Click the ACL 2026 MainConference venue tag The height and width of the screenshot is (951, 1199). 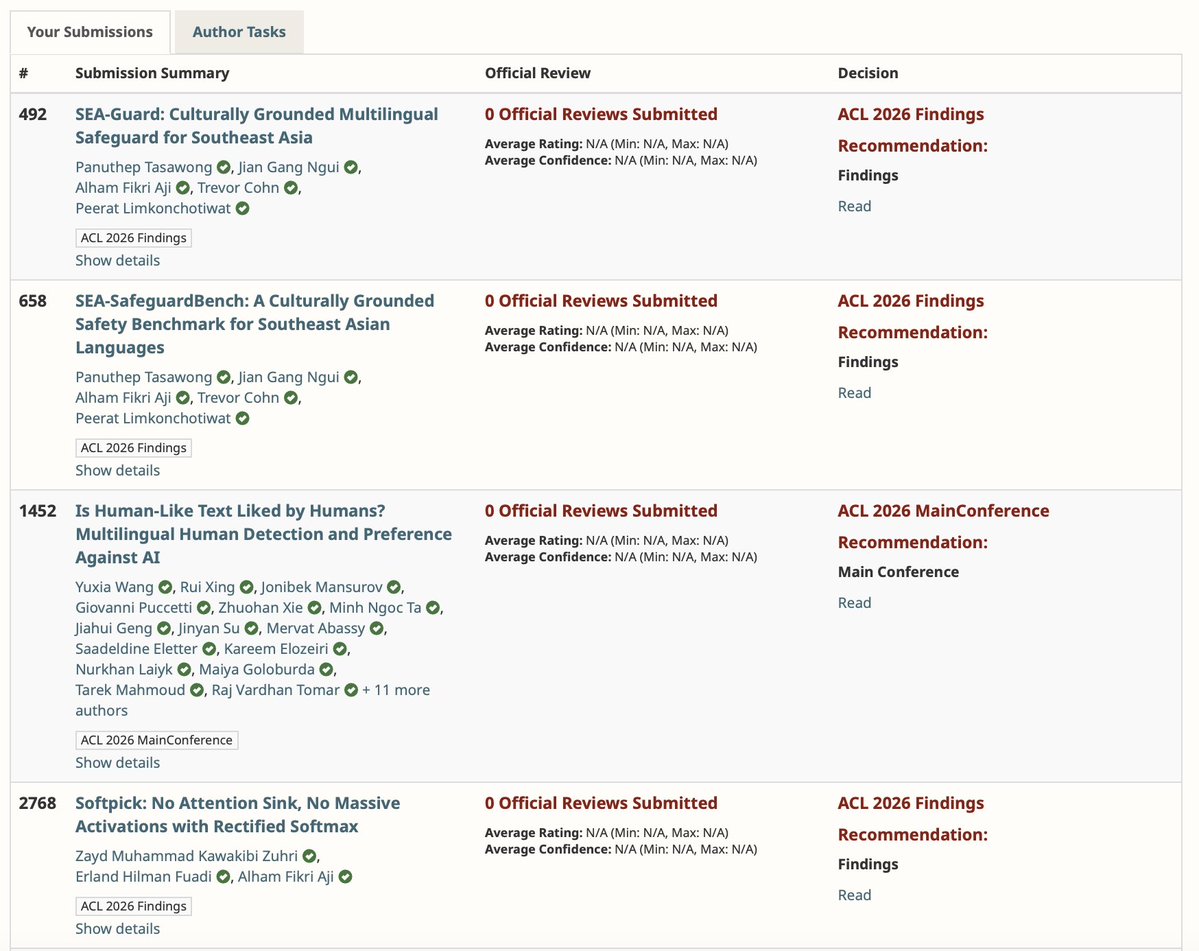click(157, 740)
